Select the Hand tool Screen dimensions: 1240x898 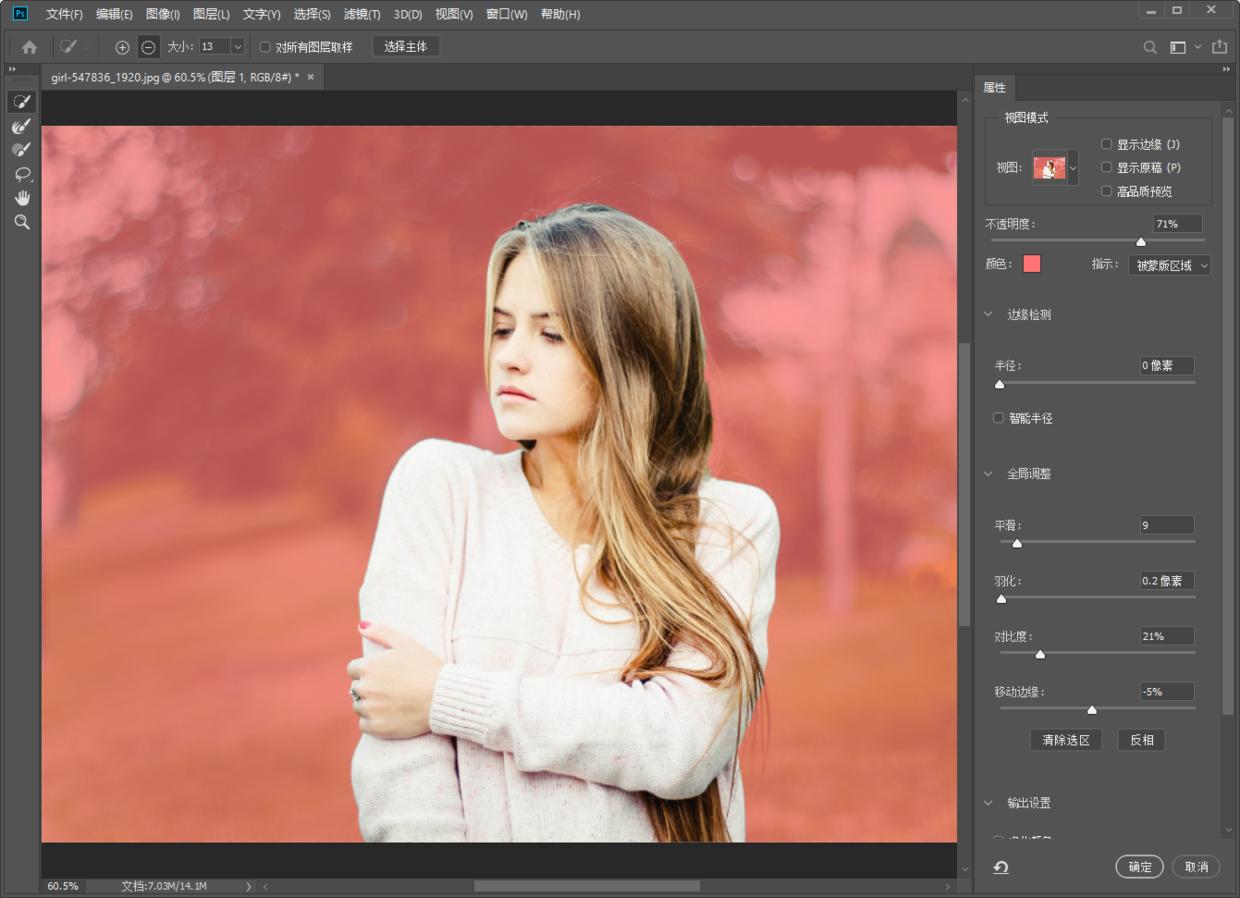(x=21, y=198)
